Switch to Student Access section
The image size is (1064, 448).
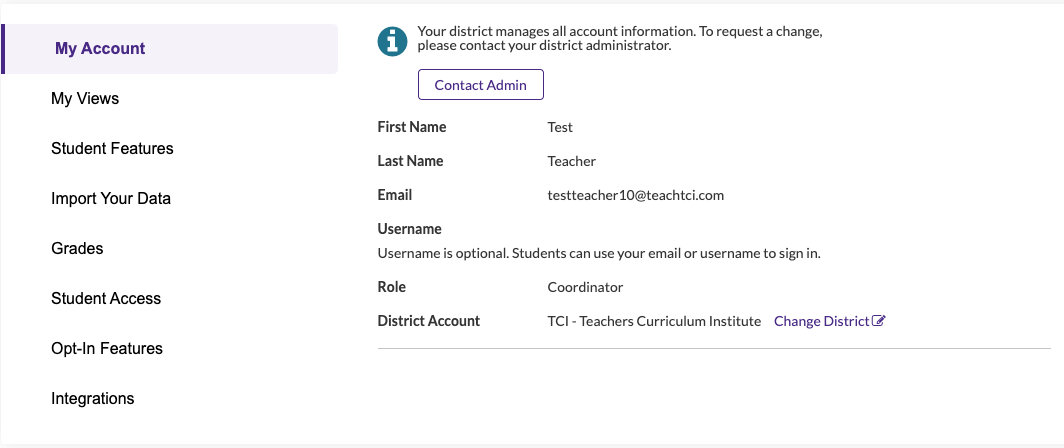click(x=106, y=298)
